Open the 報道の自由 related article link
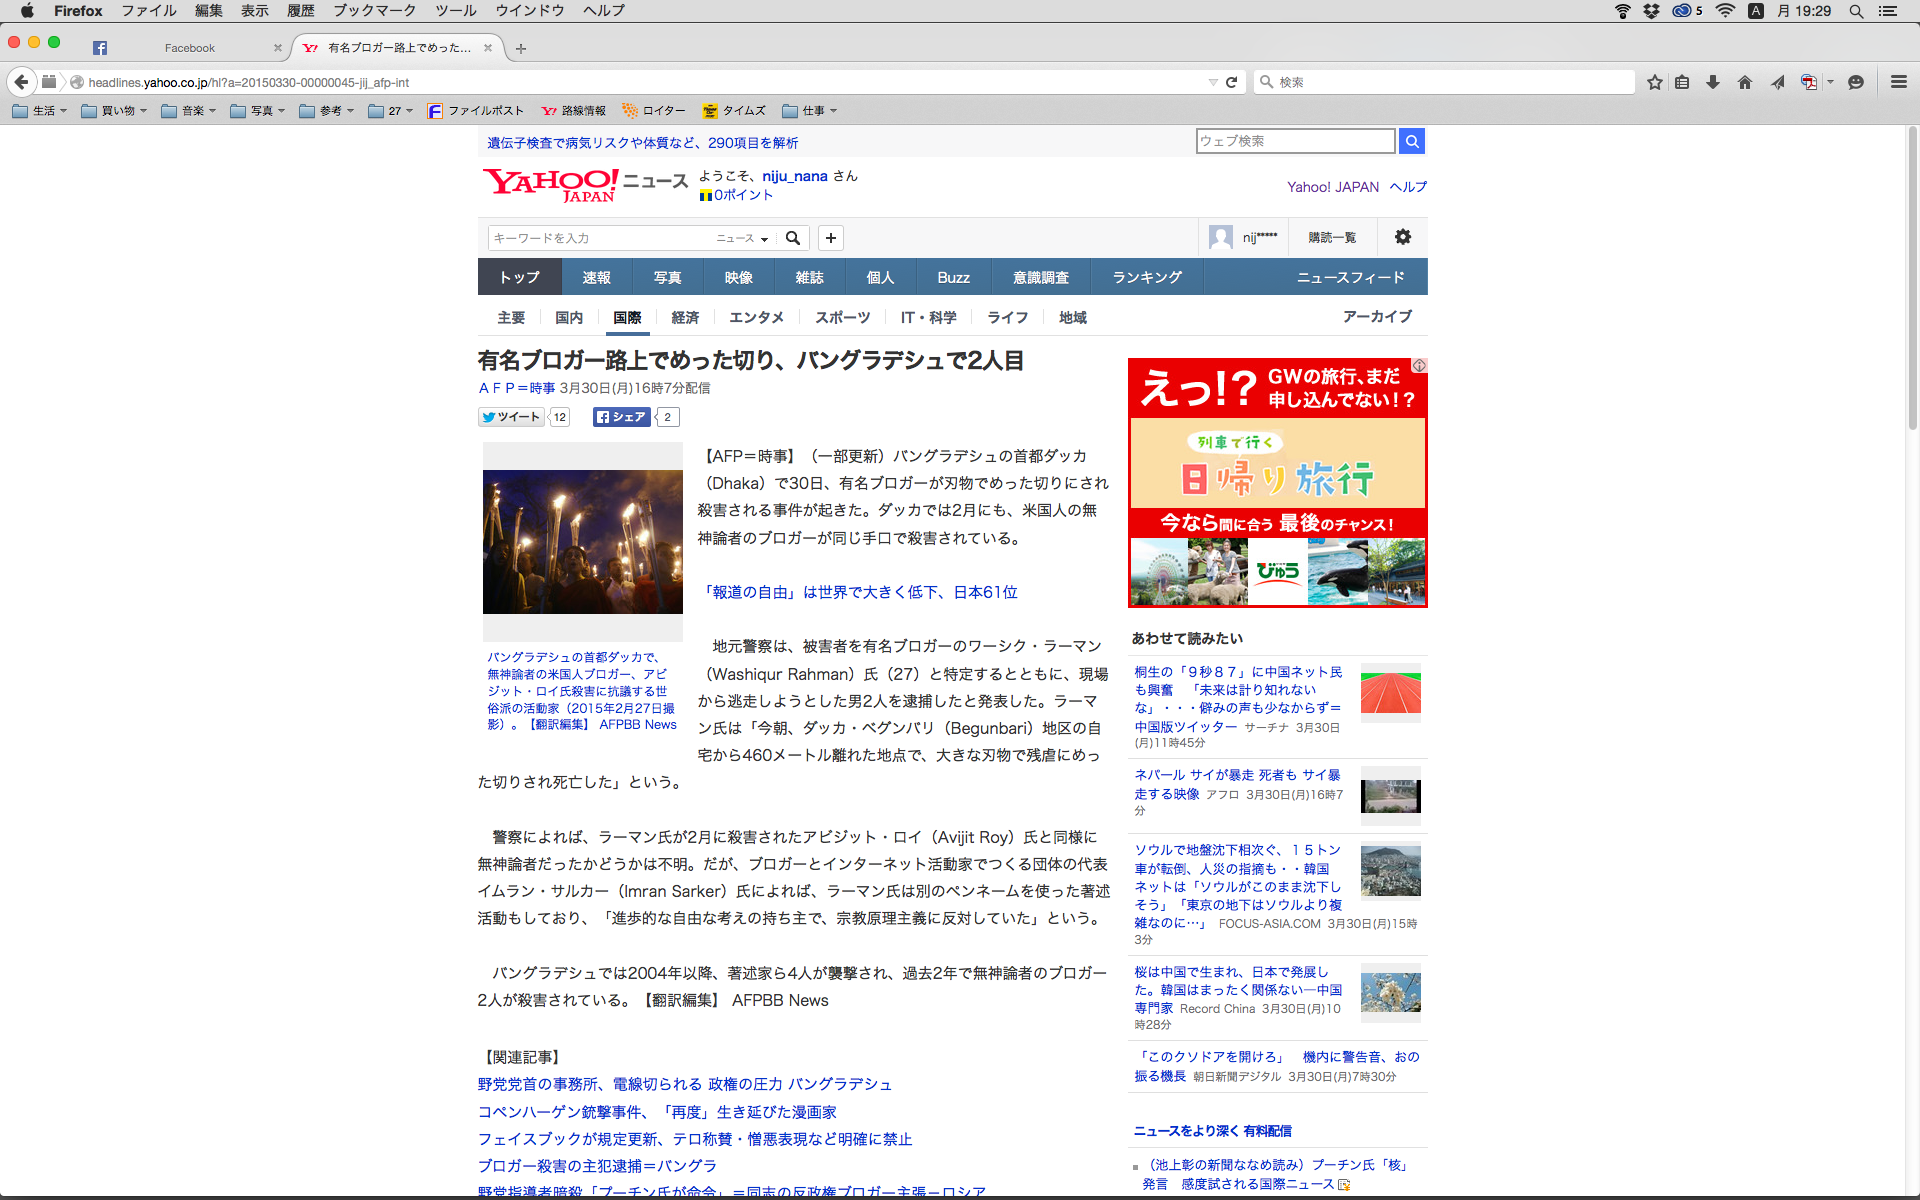The height and width of the screenshot is (1200, 1920). 860,592
